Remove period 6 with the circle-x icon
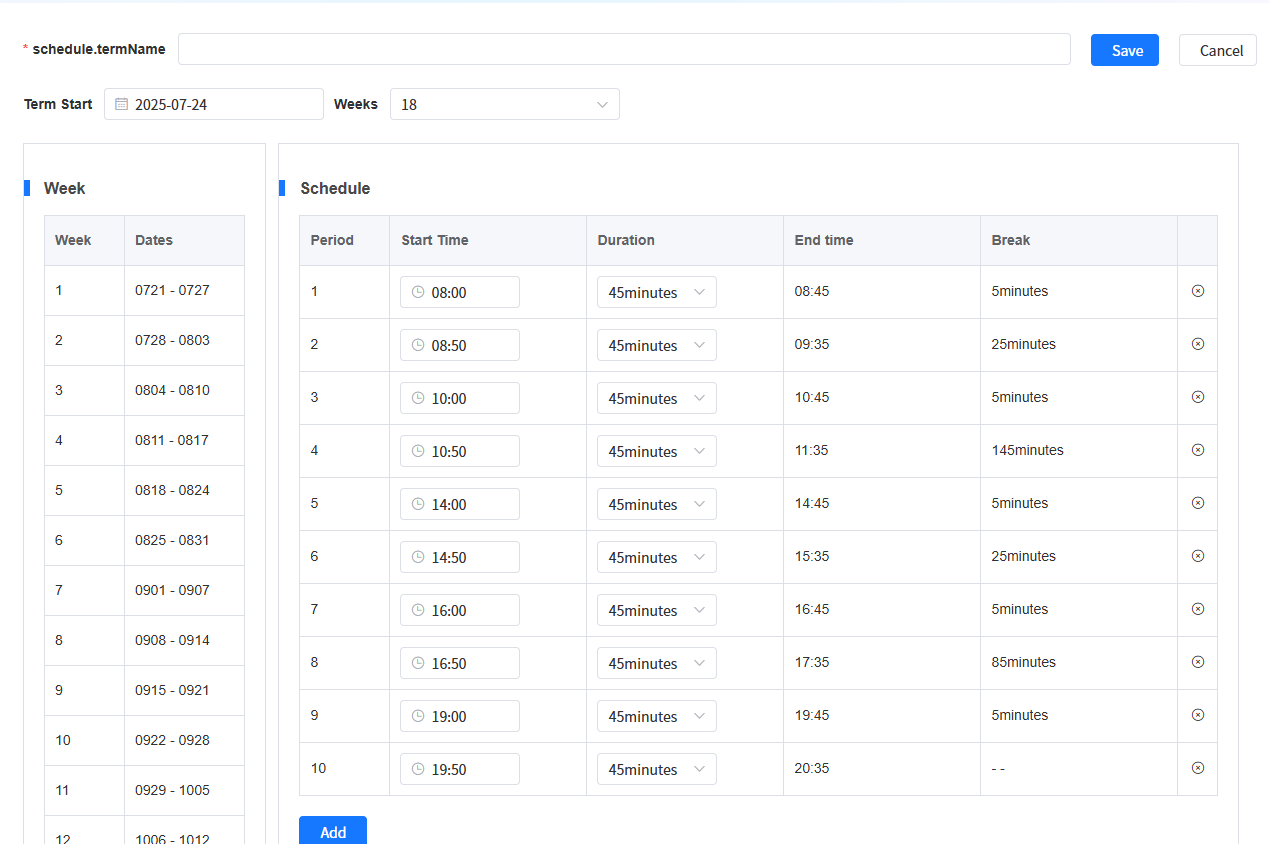The width and height of the screenshot is (1269, 844). [x=1197, y=556]
